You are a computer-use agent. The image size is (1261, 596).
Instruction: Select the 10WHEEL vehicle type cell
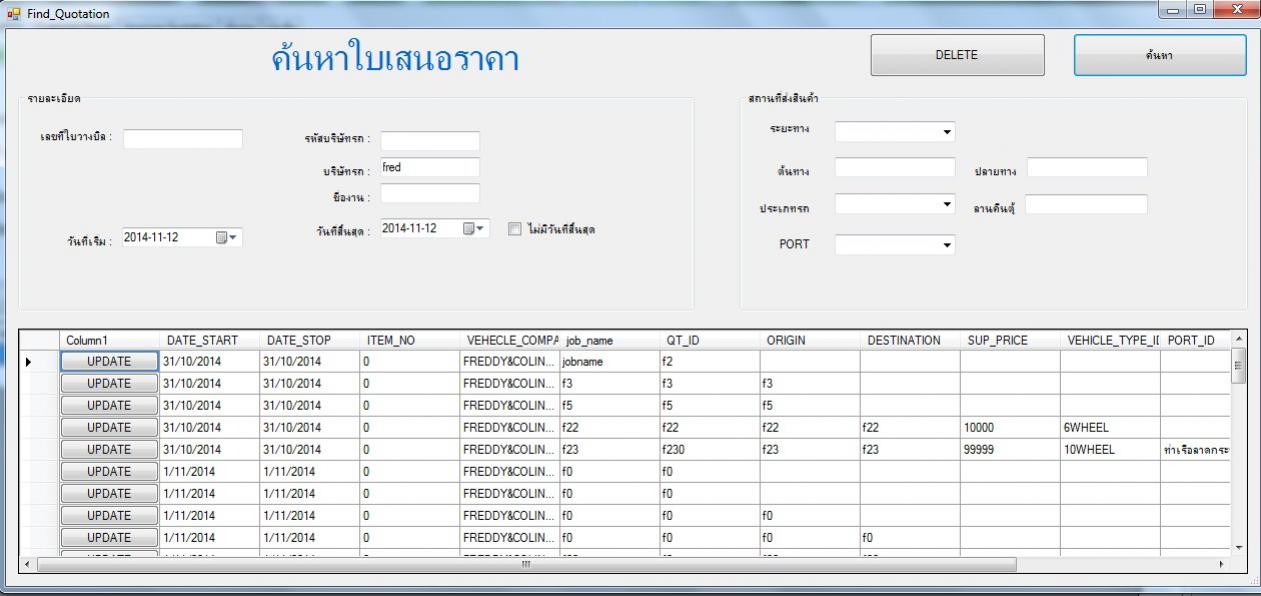[x=1109, y=449]
